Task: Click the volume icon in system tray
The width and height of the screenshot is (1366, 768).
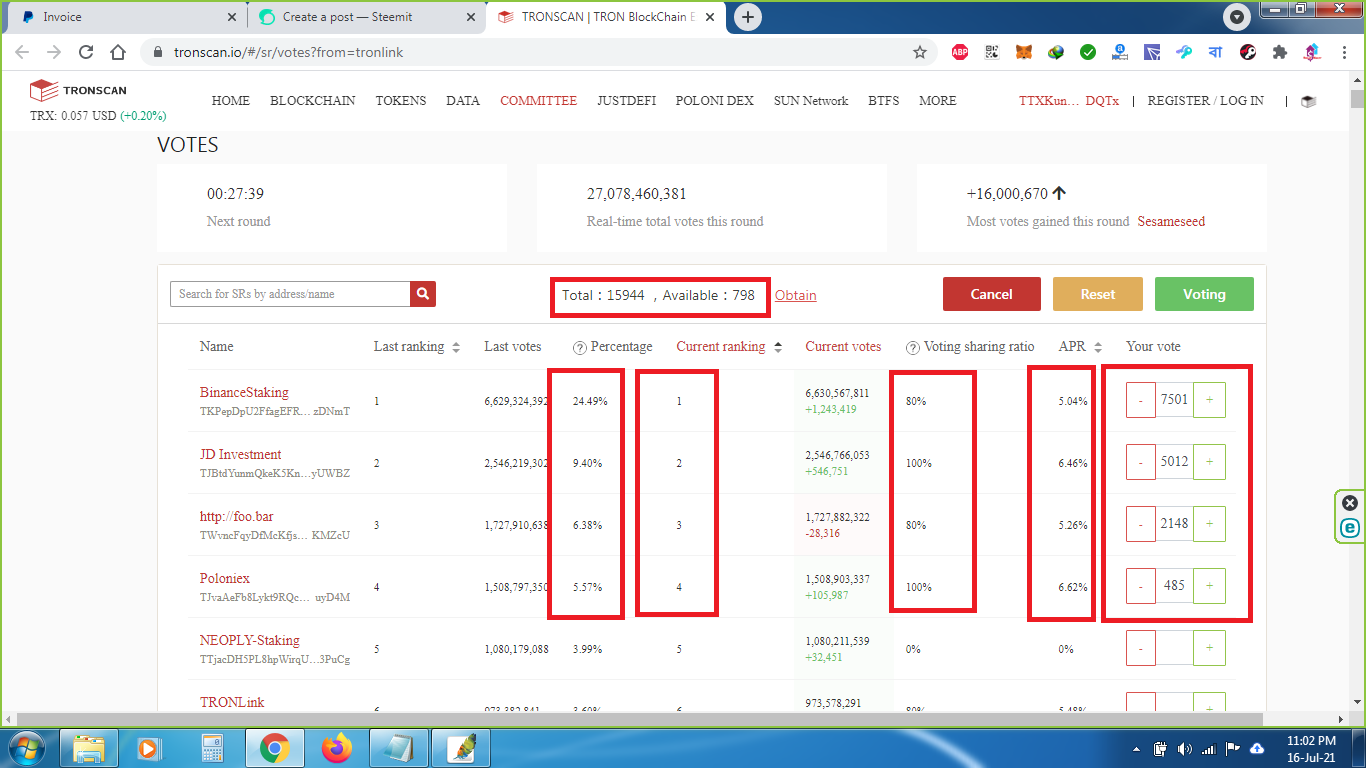Action: pyautogui.click(x=1184, y=748)
